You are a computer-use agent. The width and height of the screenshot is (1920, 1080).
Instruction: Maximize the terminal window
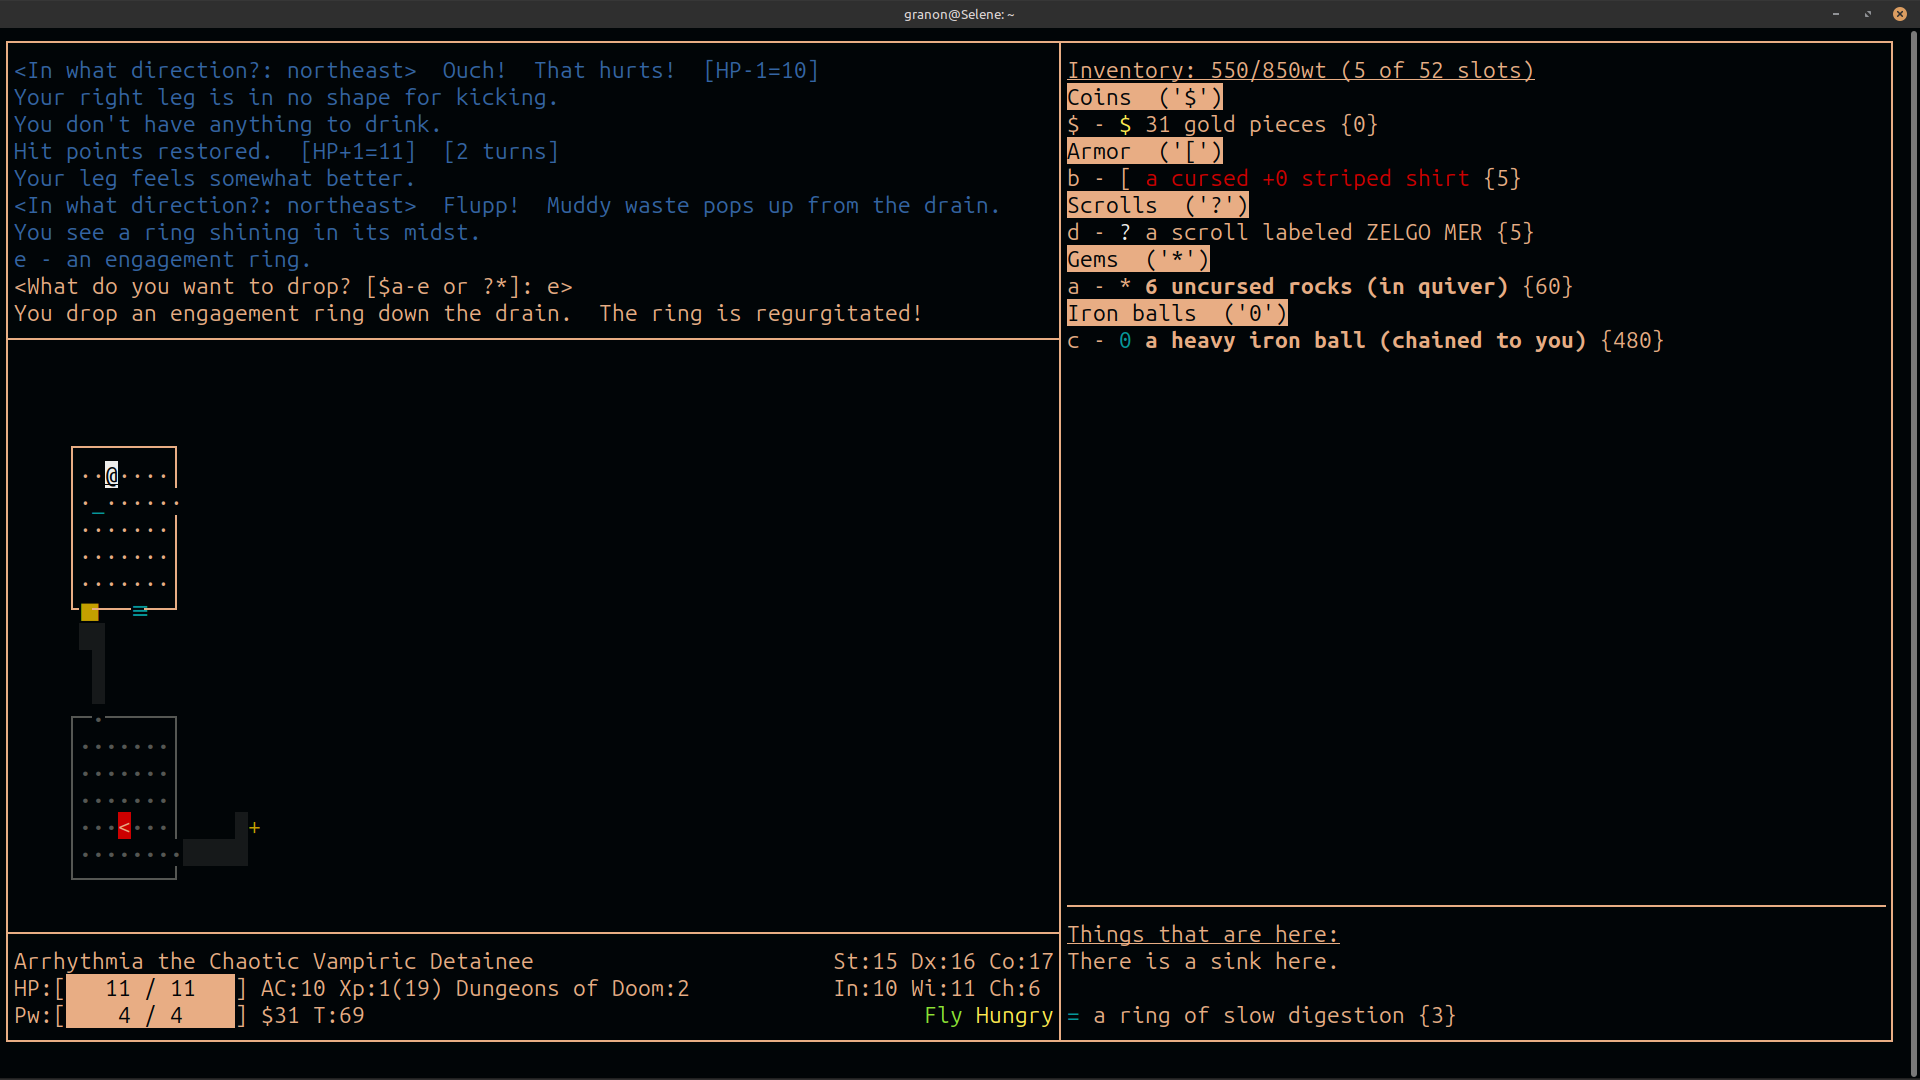click(1868, 14)
